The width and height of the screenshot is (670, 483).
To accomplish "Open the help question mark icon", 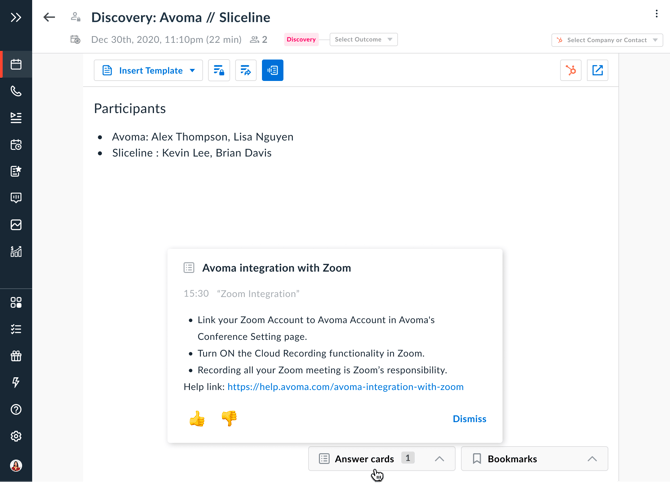I will tap(16, 410).
